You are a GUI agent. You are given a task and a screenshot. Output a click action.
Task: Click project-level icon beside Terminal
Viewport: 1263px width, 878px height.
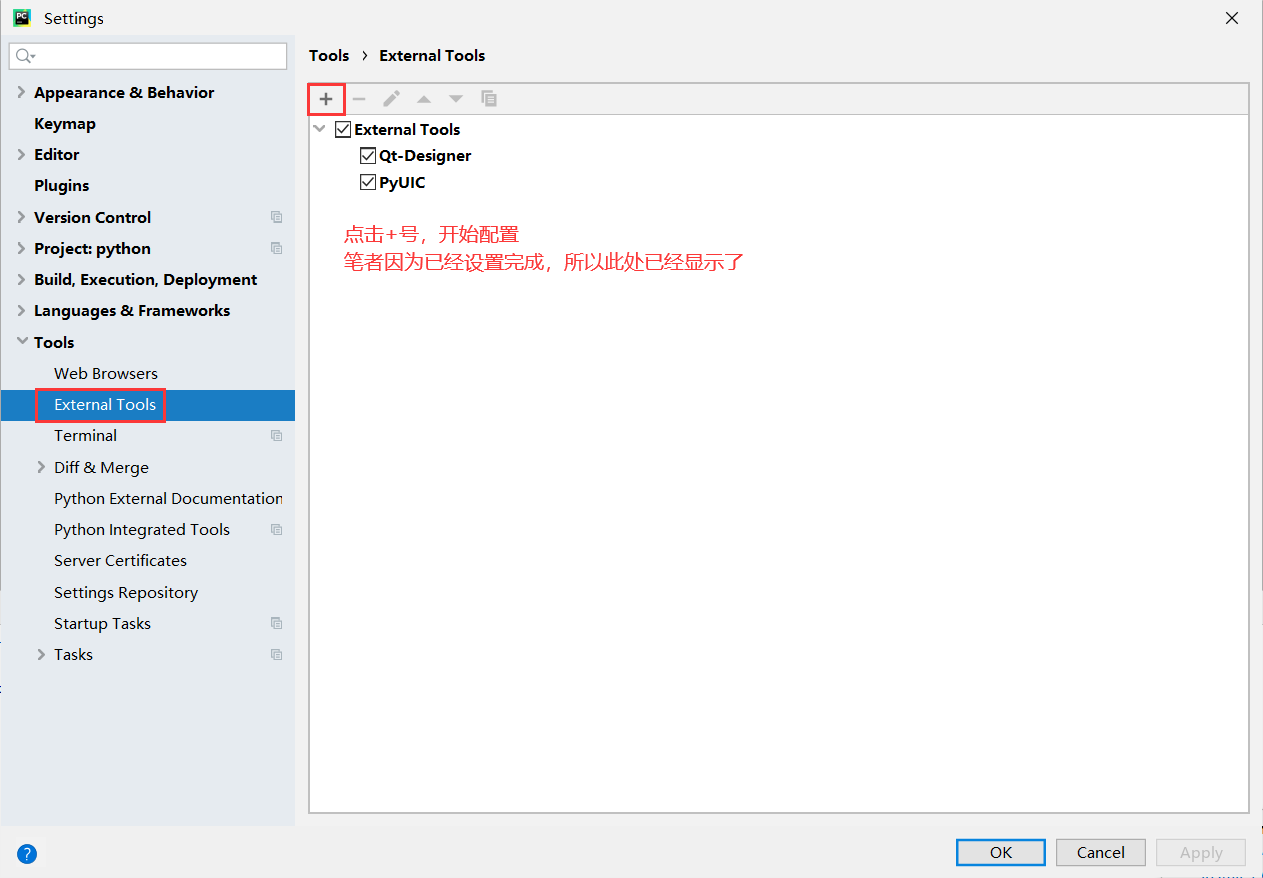tap(277, 436)
